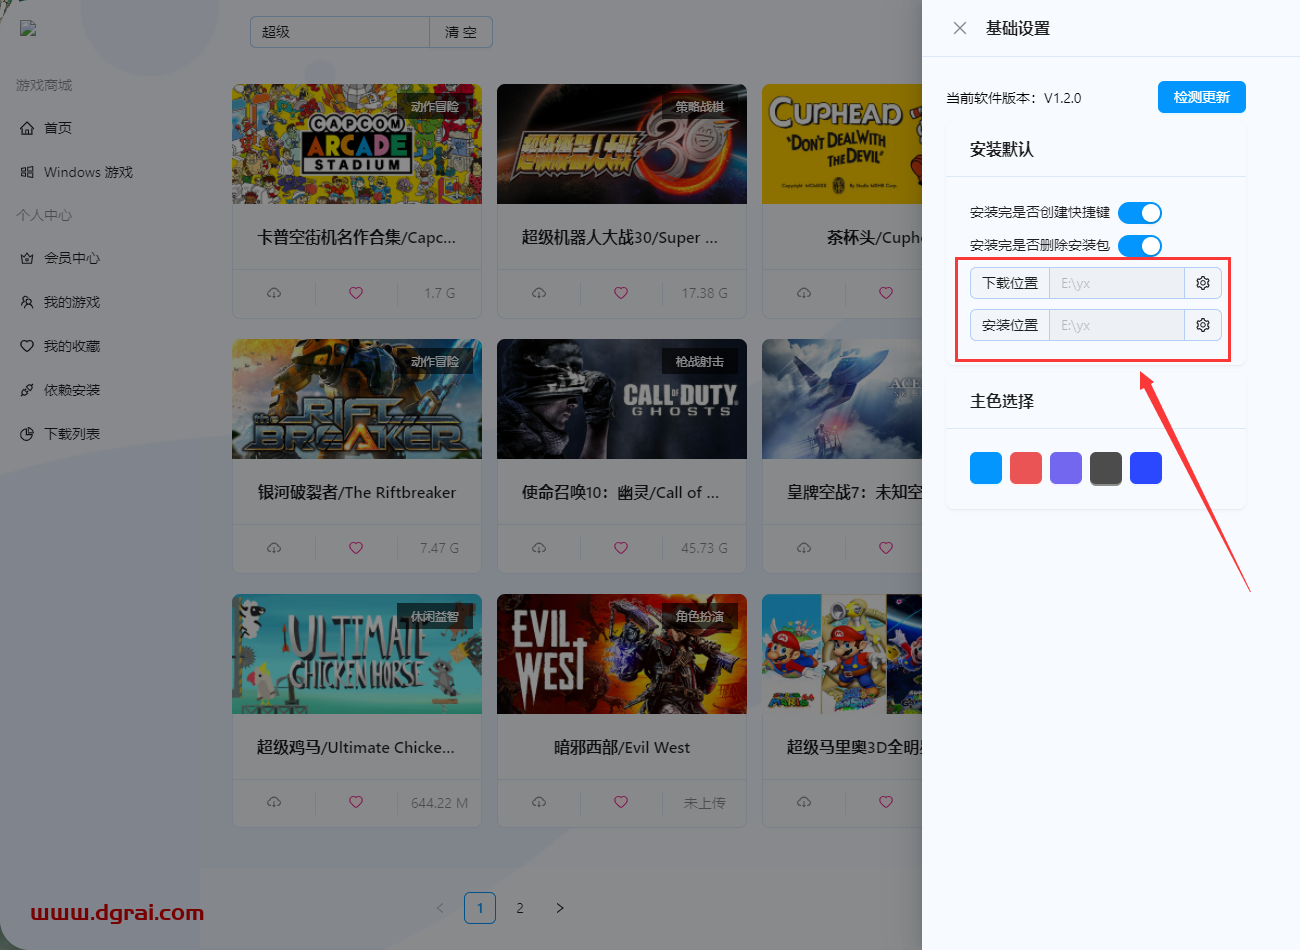The width and height of the screenshot is (1300, 950).
Task: Close the 基础设置 panel with X icon
Action: click(x=960, y=28)
